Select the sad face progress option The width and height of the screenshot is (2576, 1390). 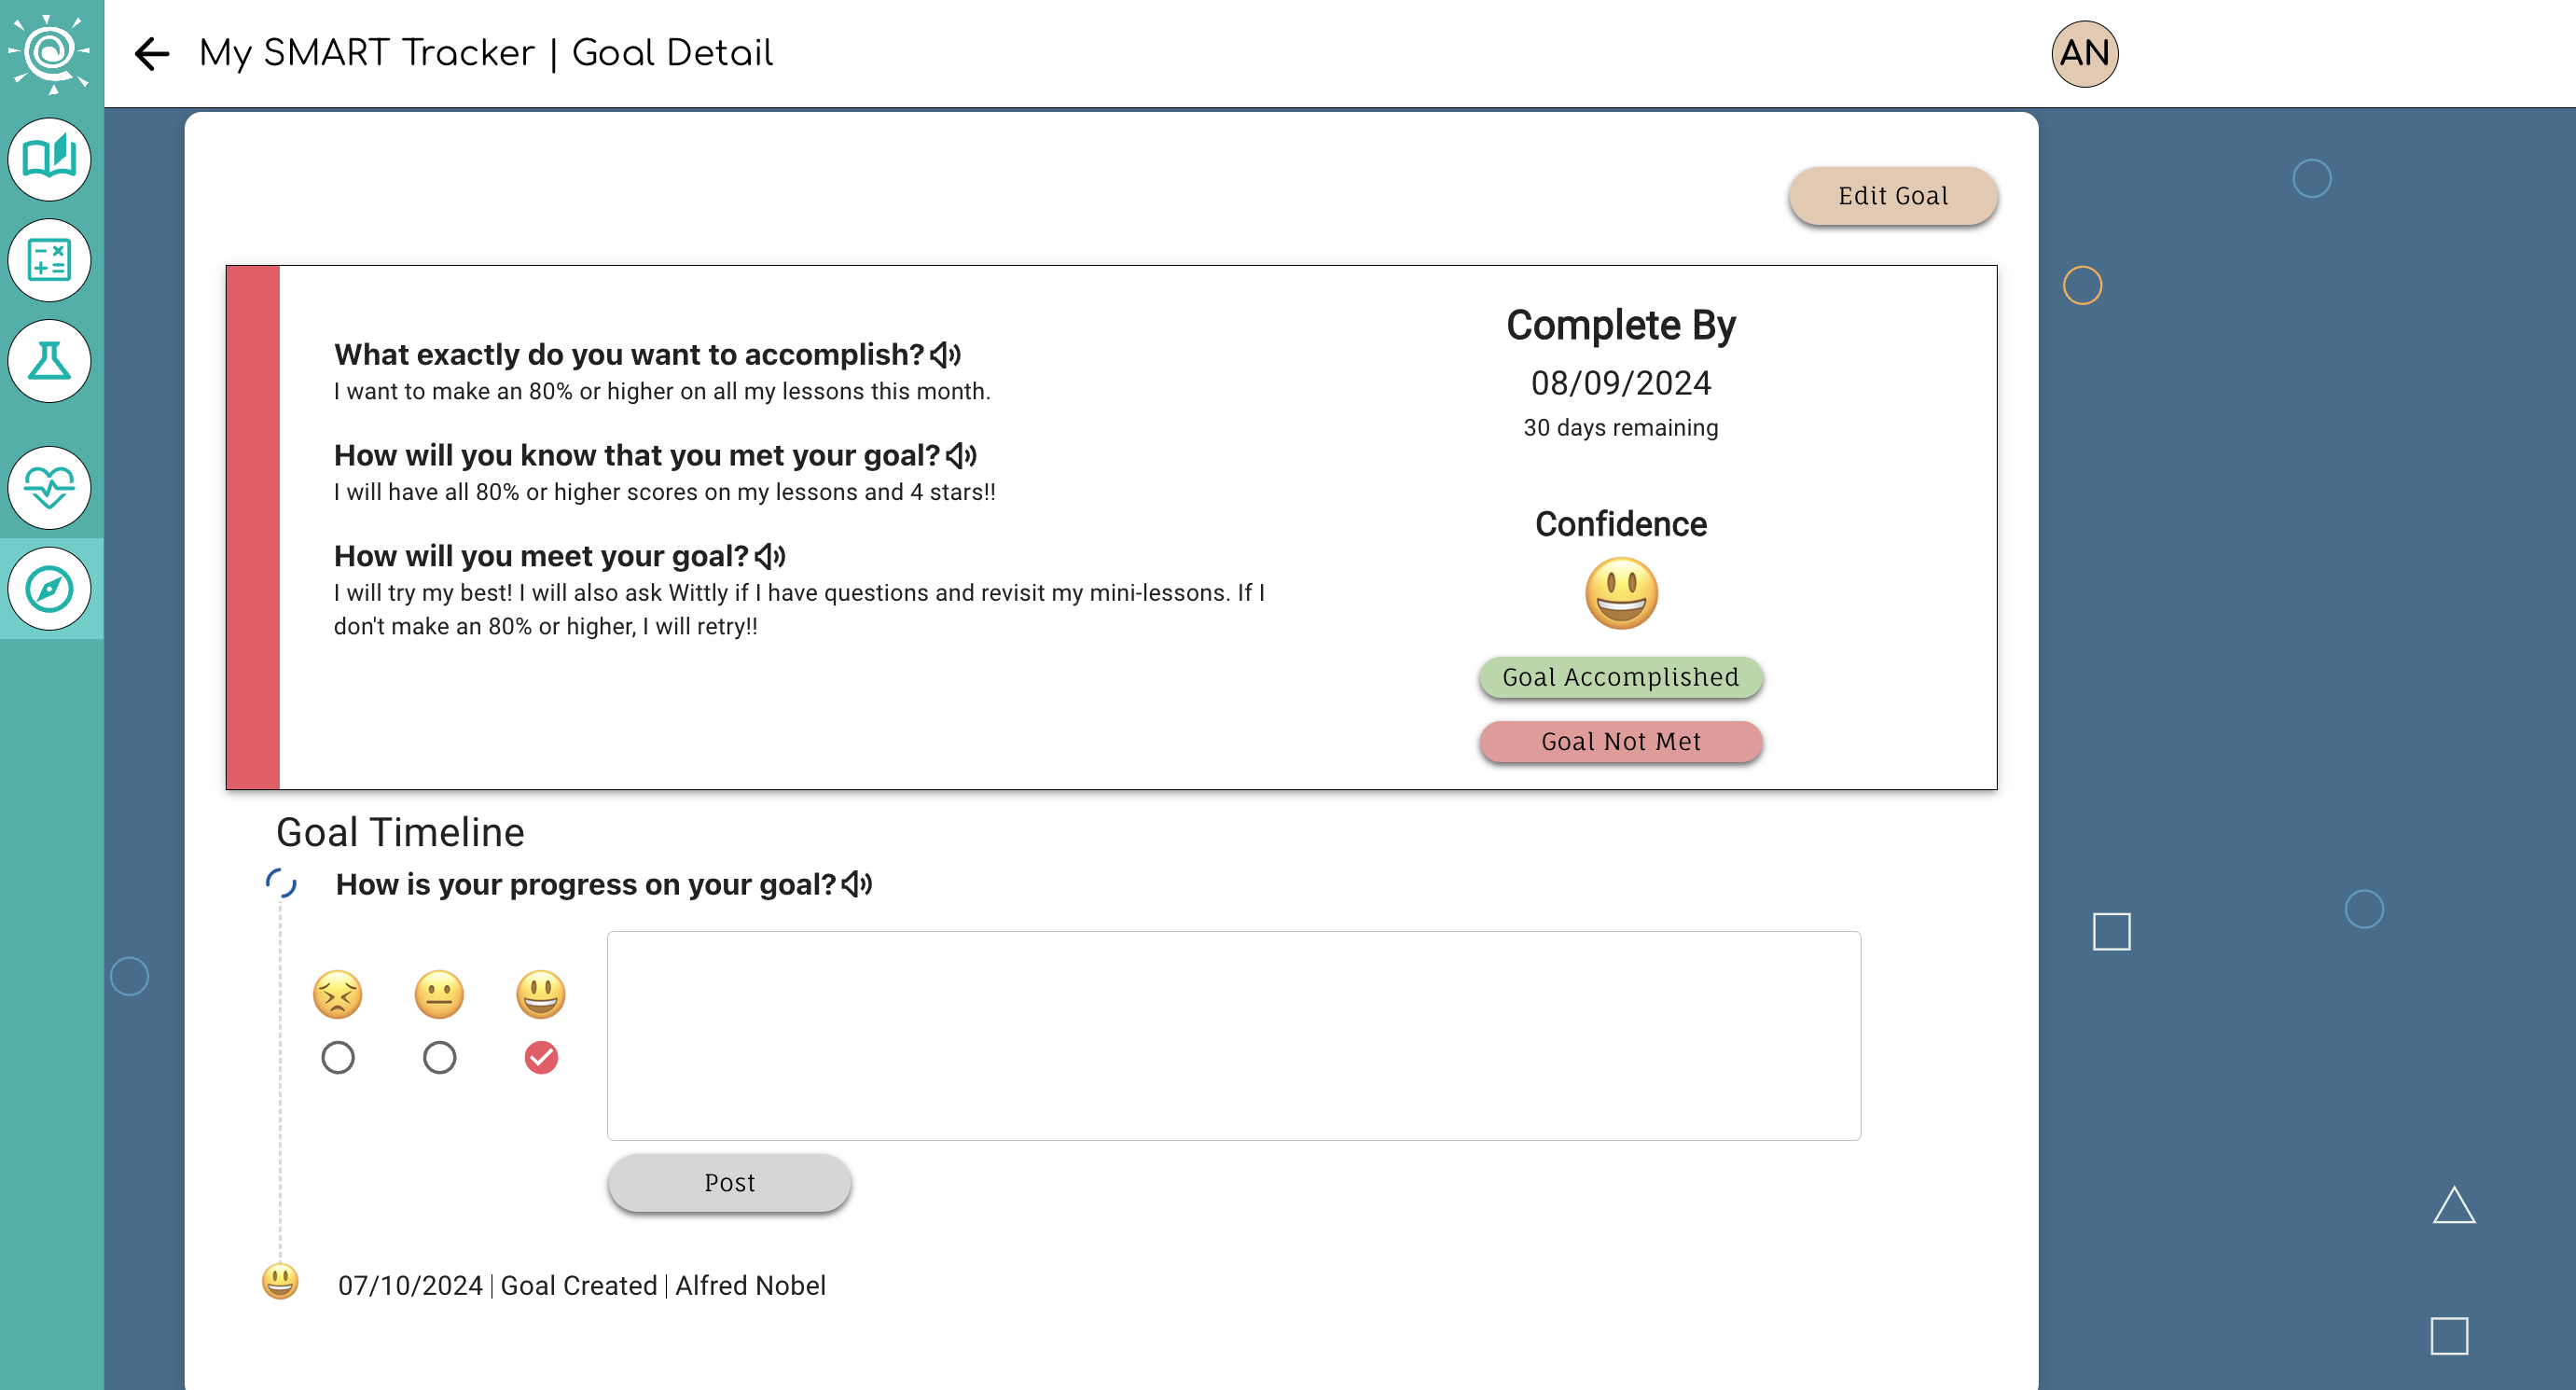[338, 1057]
